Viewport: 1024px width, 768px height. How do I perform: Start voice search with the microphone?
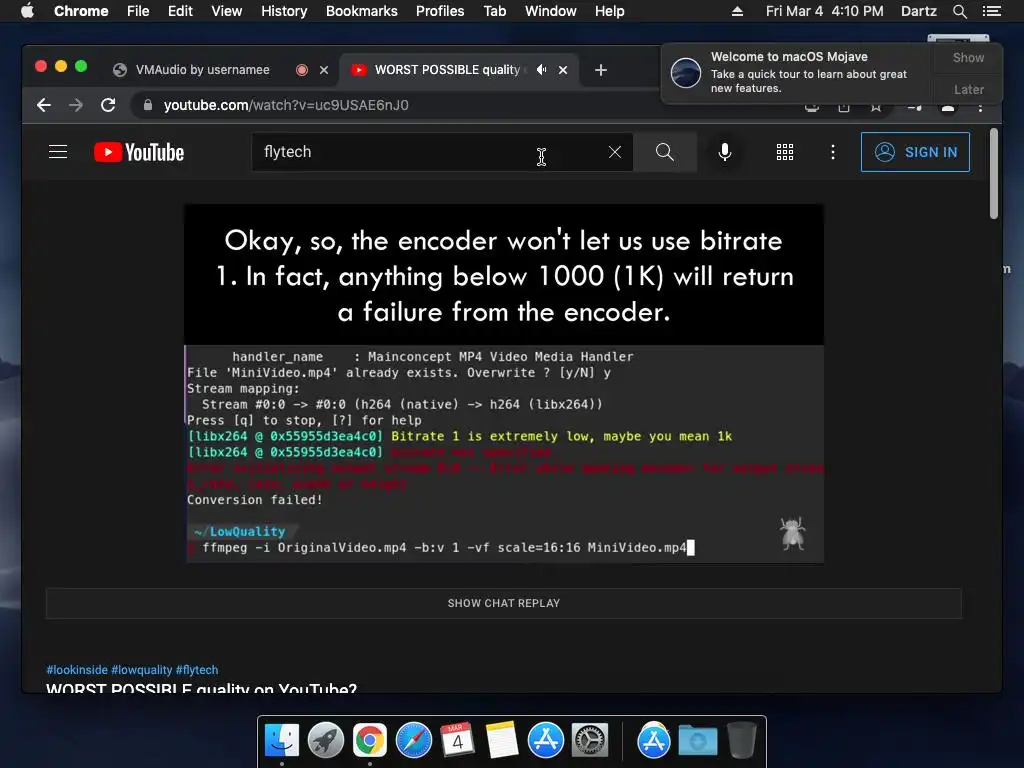click(x=725, y=152)
